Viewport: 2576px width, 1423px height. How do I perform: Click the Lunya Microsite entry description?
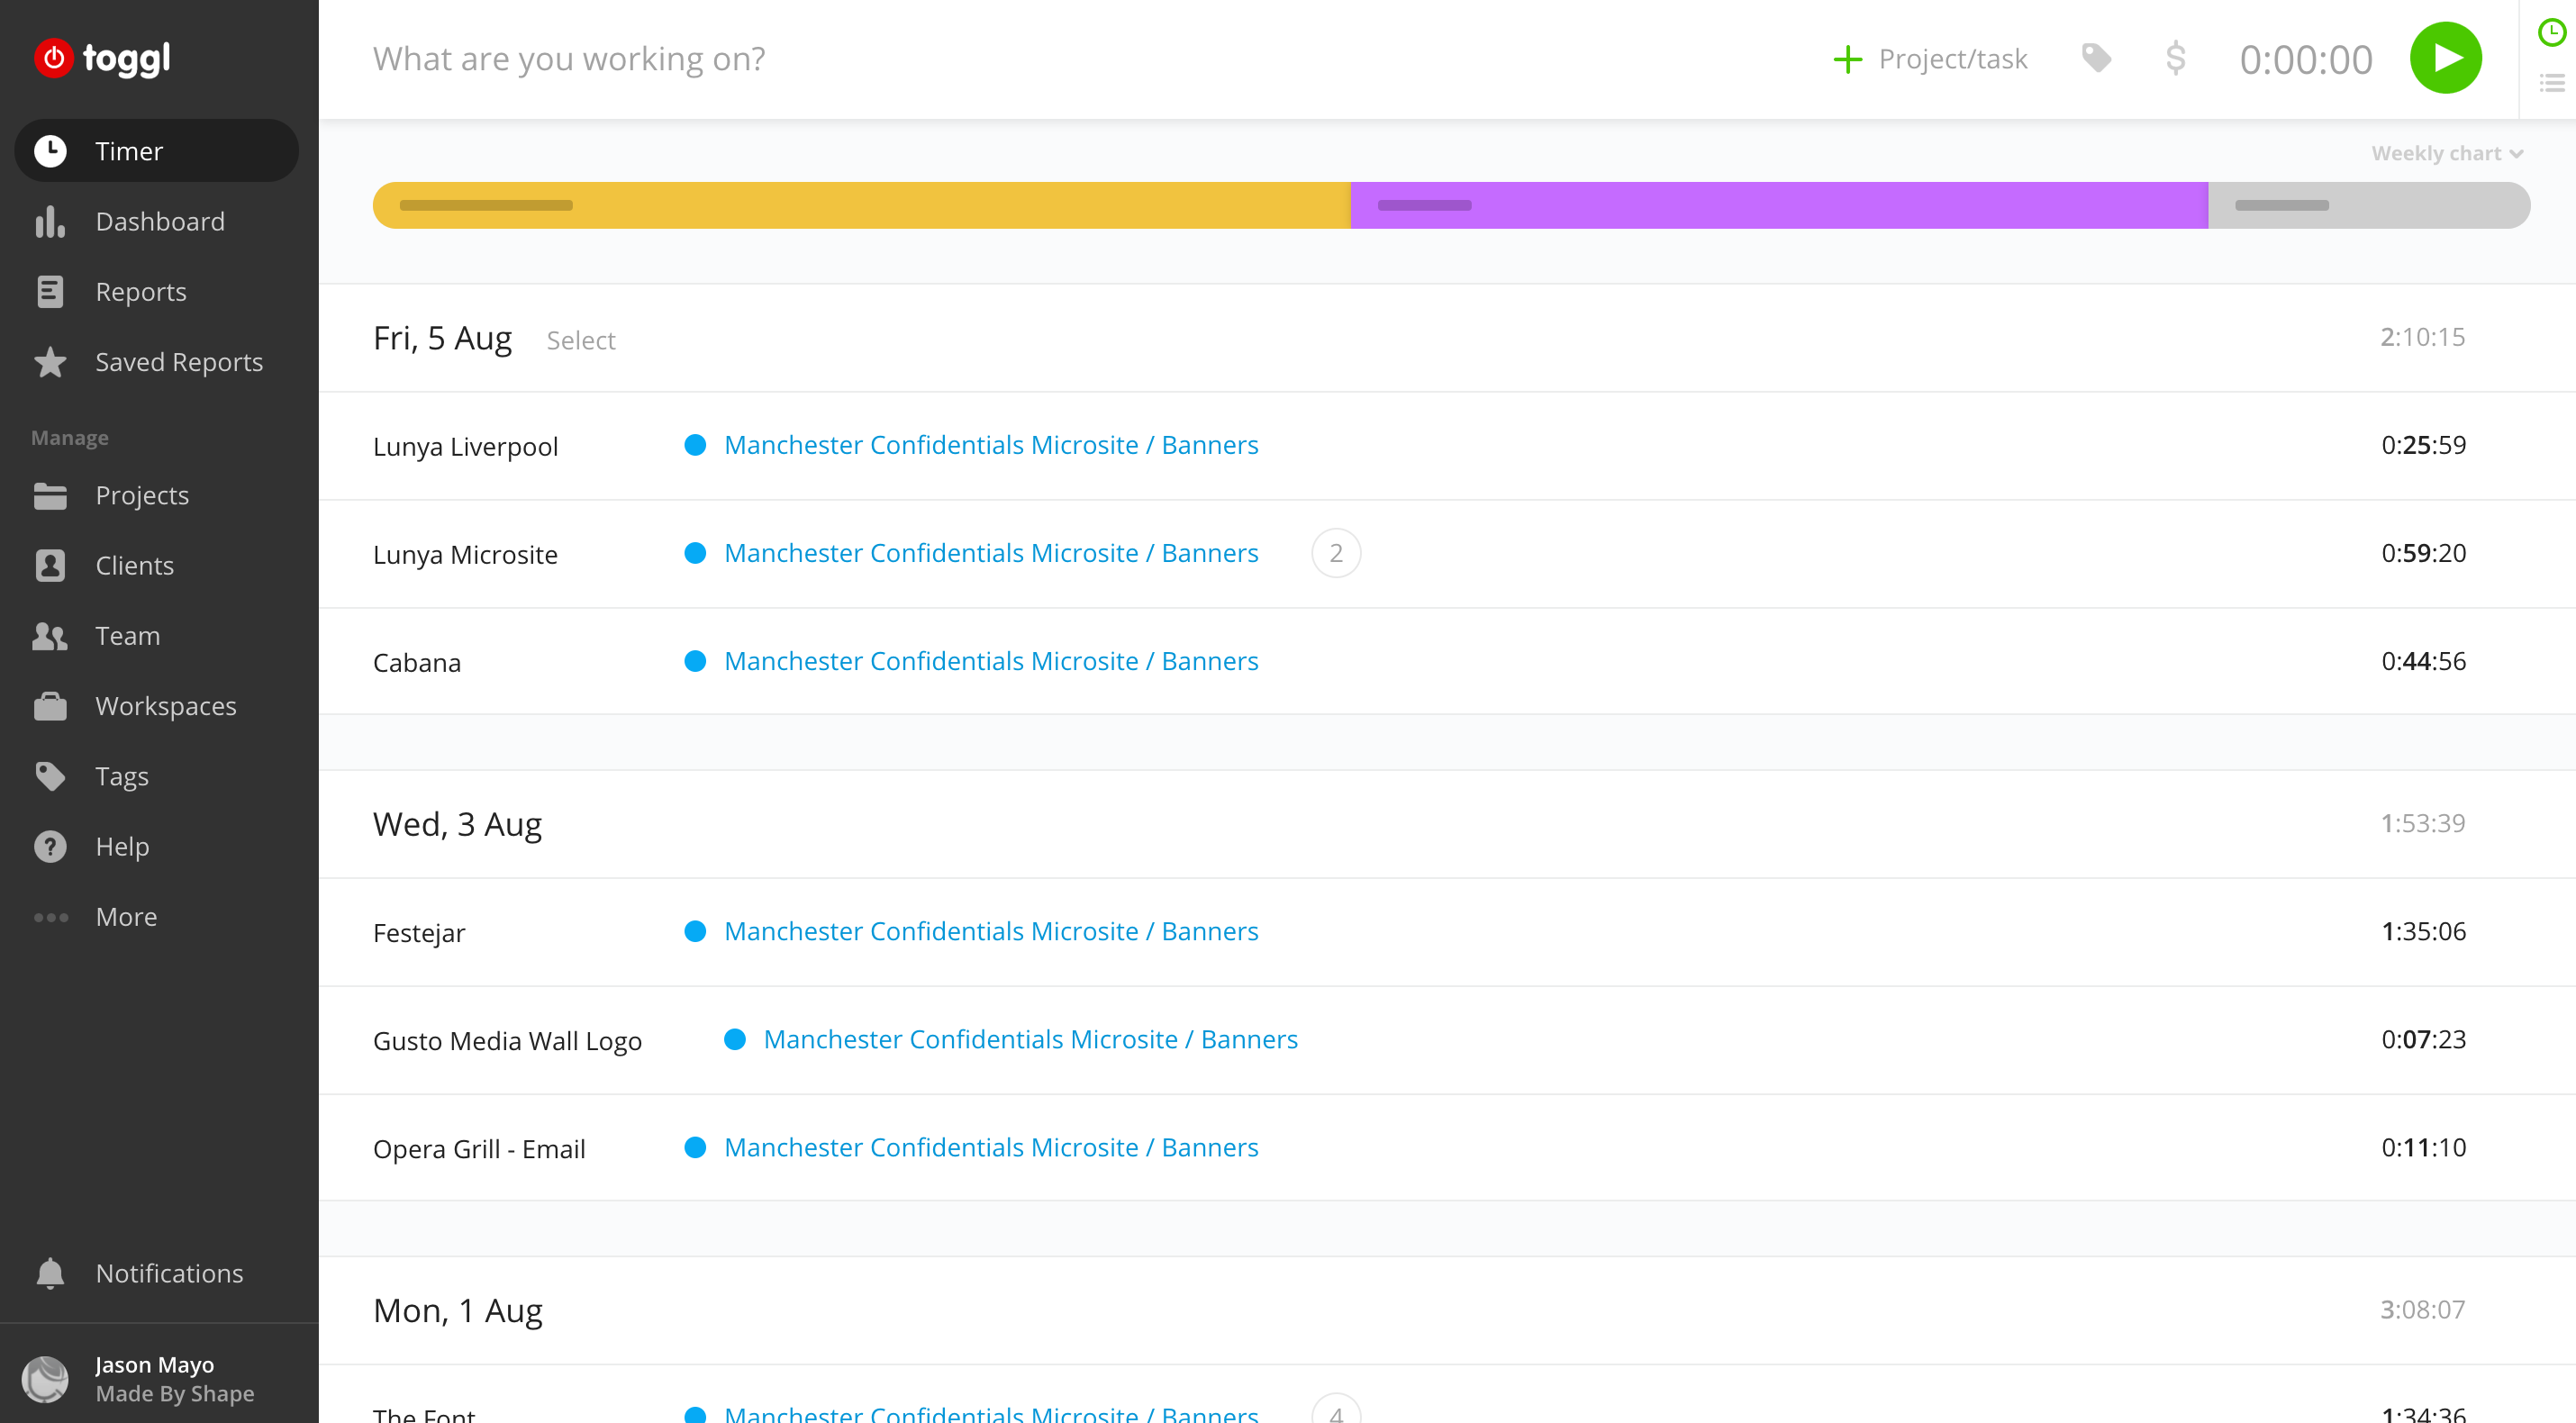point(465,555)
